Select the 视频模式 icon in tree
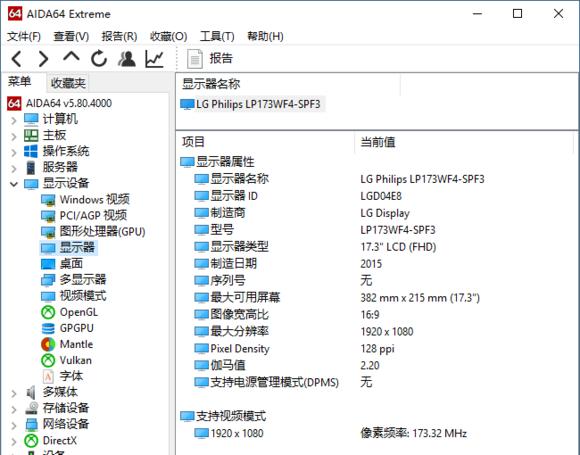 pyautogui.click(x=48, y=296)
